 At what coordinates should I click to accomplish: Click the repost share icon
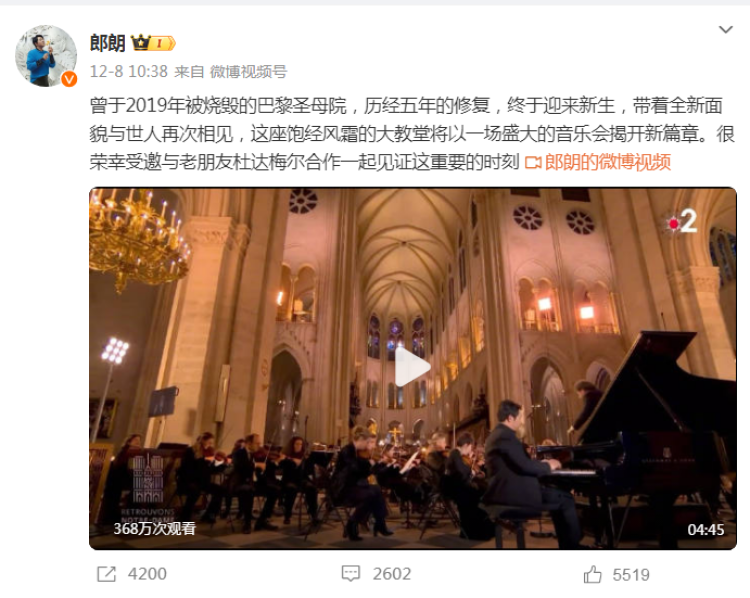click(106, 574)
